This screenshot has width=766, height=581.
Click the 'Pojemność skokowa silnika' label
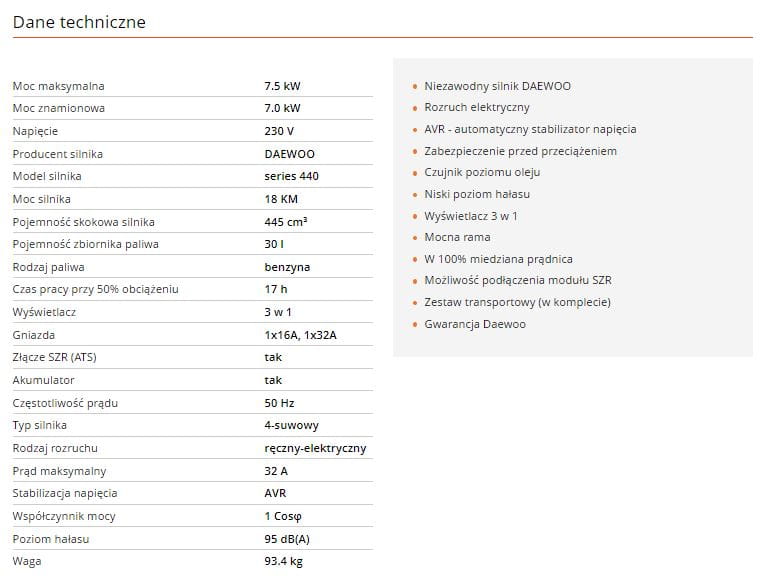[84, 222]
